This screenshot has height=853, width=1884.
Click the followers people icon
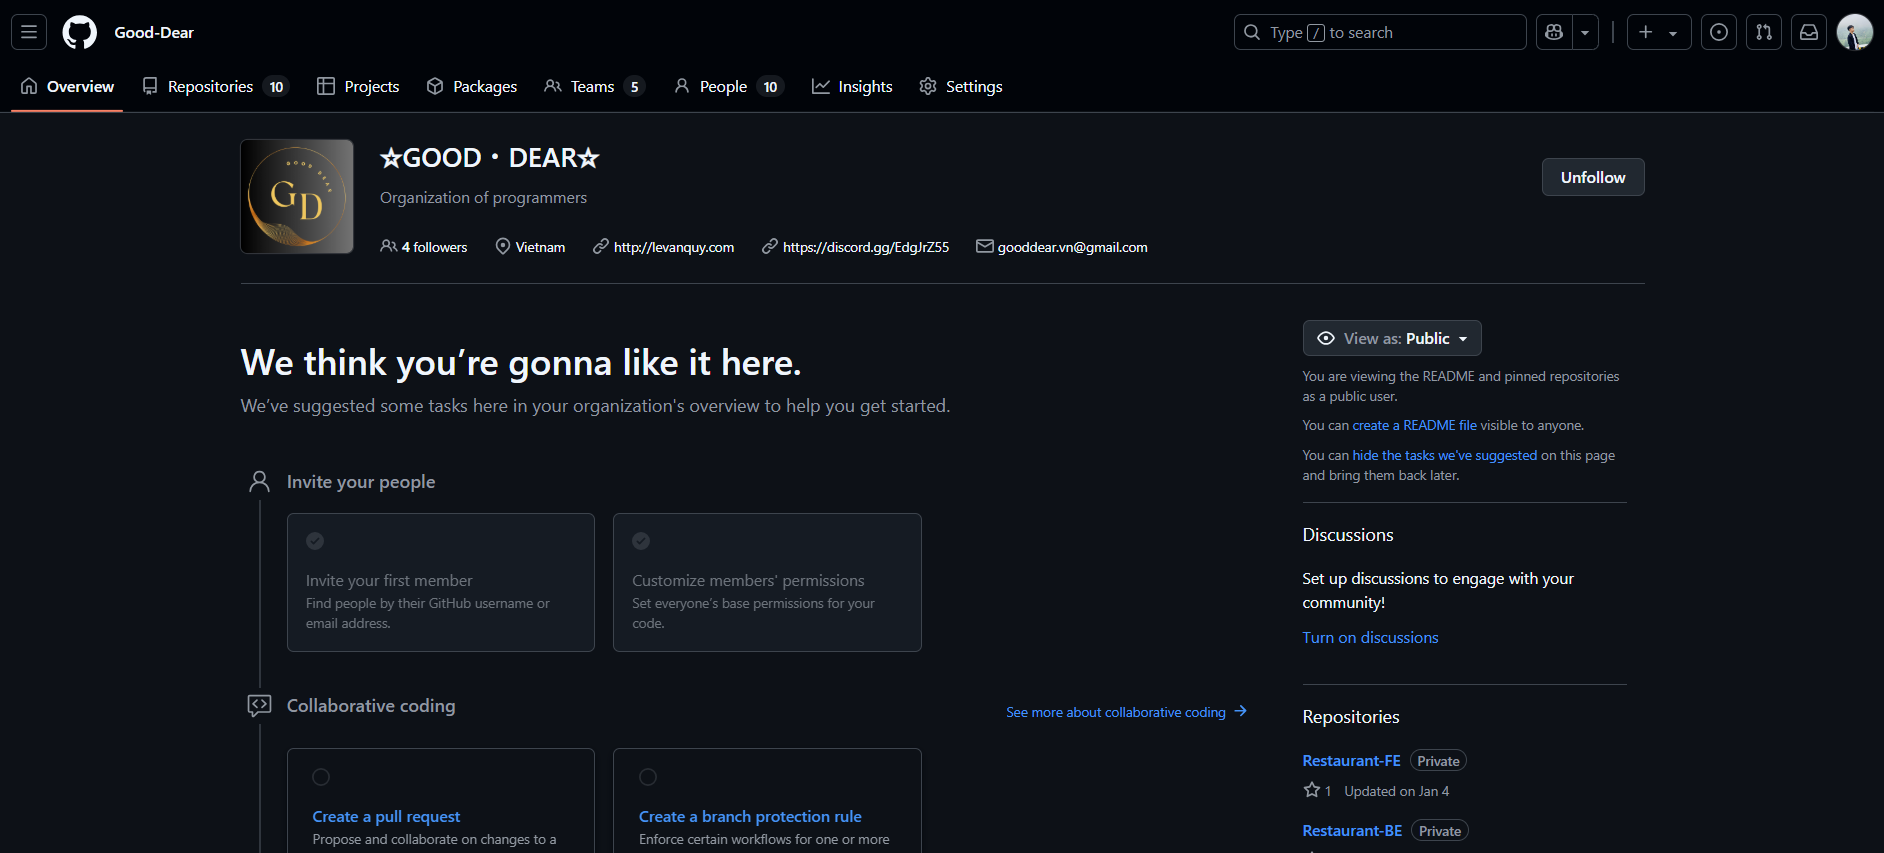click(389, 246)
